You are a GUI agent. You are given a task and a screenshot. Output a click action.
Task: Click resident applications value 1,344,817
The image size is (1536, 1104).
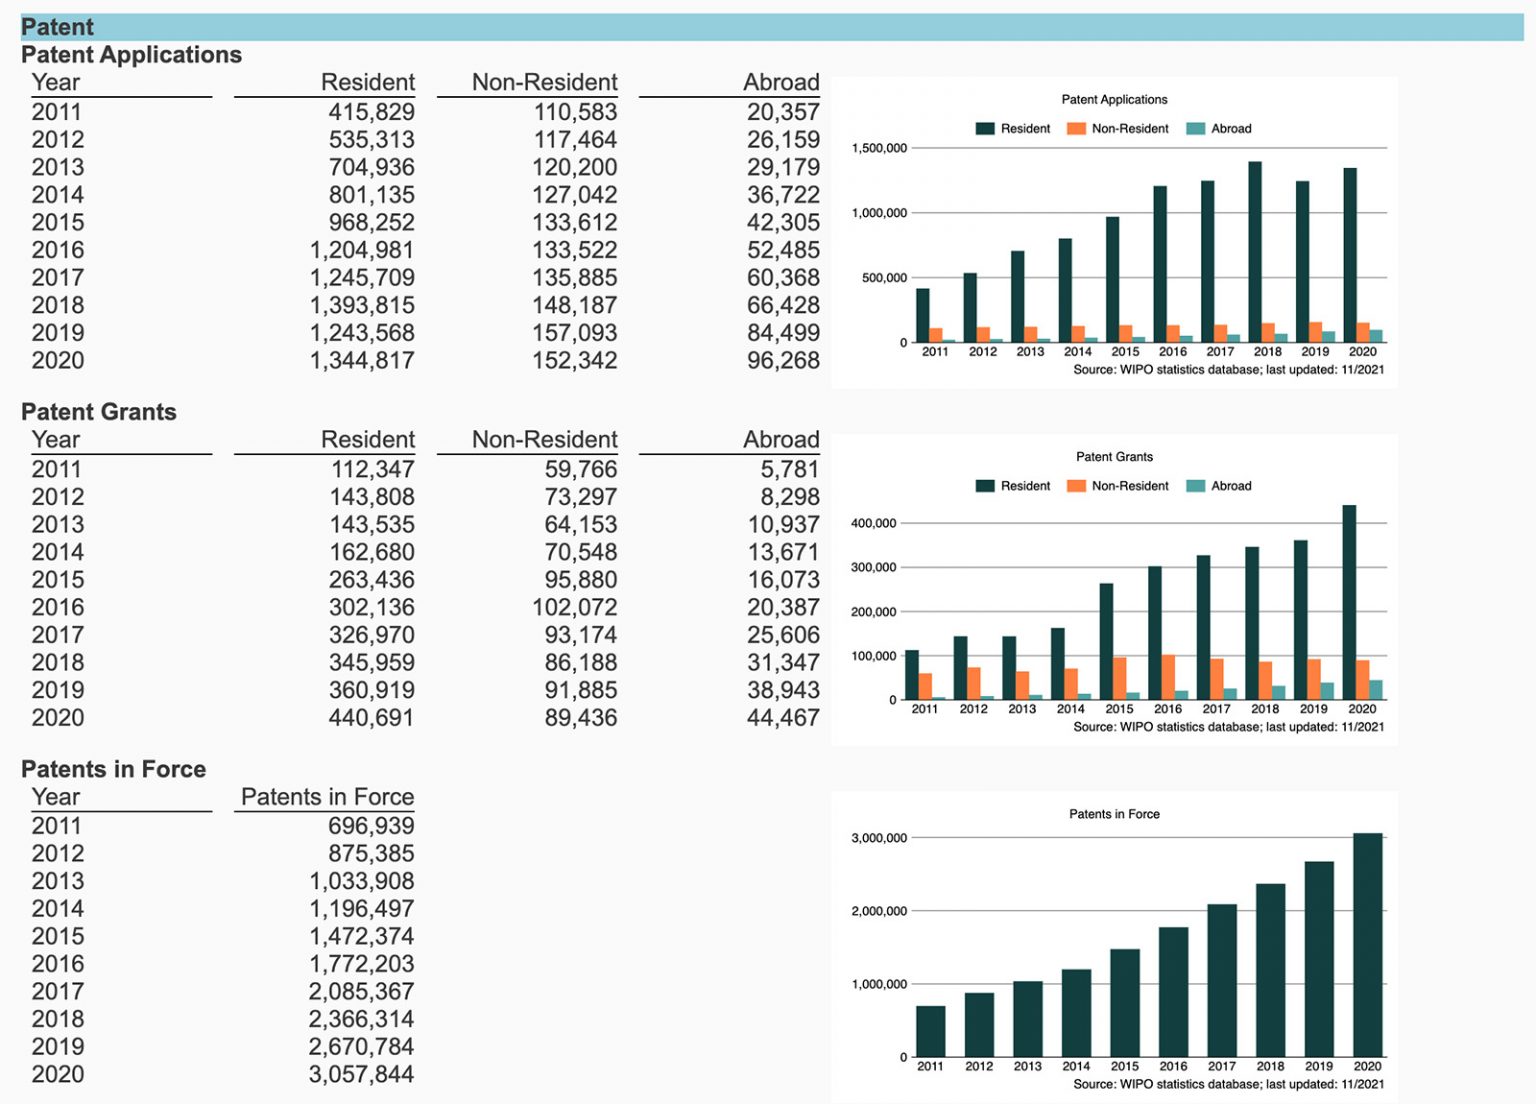(x=362, y=360)
